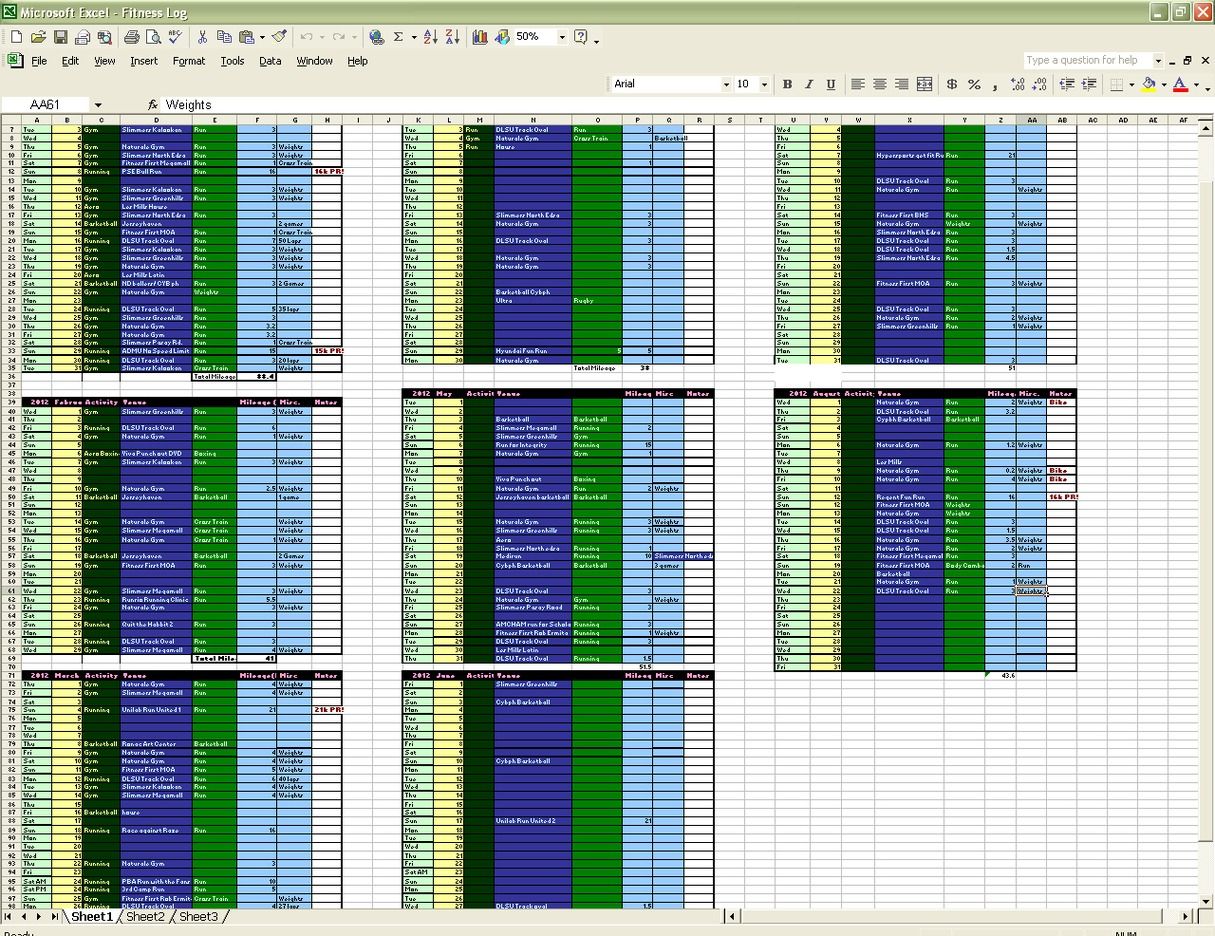The width and height of the screenshot is (1215, 936).
Task: Align text right
Action: tap(902, 85)
